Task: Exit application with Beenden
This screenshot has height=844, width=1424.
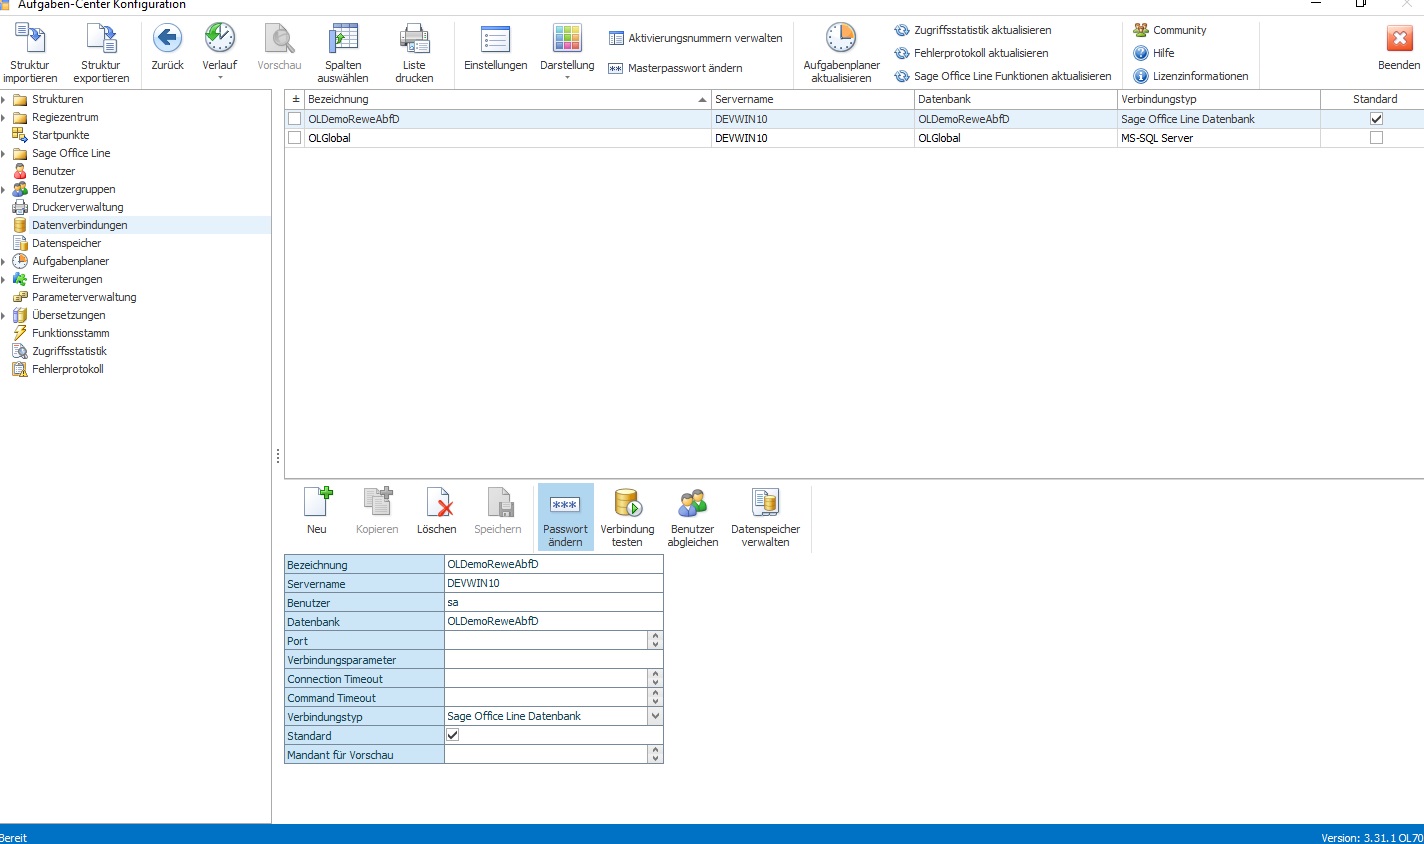Action: [1399, 48]
